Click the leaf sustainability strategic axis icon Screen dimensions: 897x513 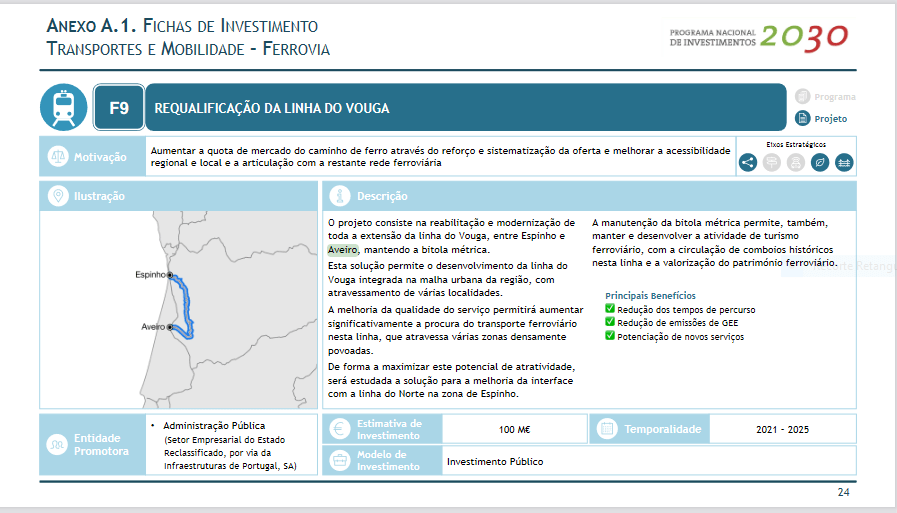pyautogui.click(x=820, y=162)
